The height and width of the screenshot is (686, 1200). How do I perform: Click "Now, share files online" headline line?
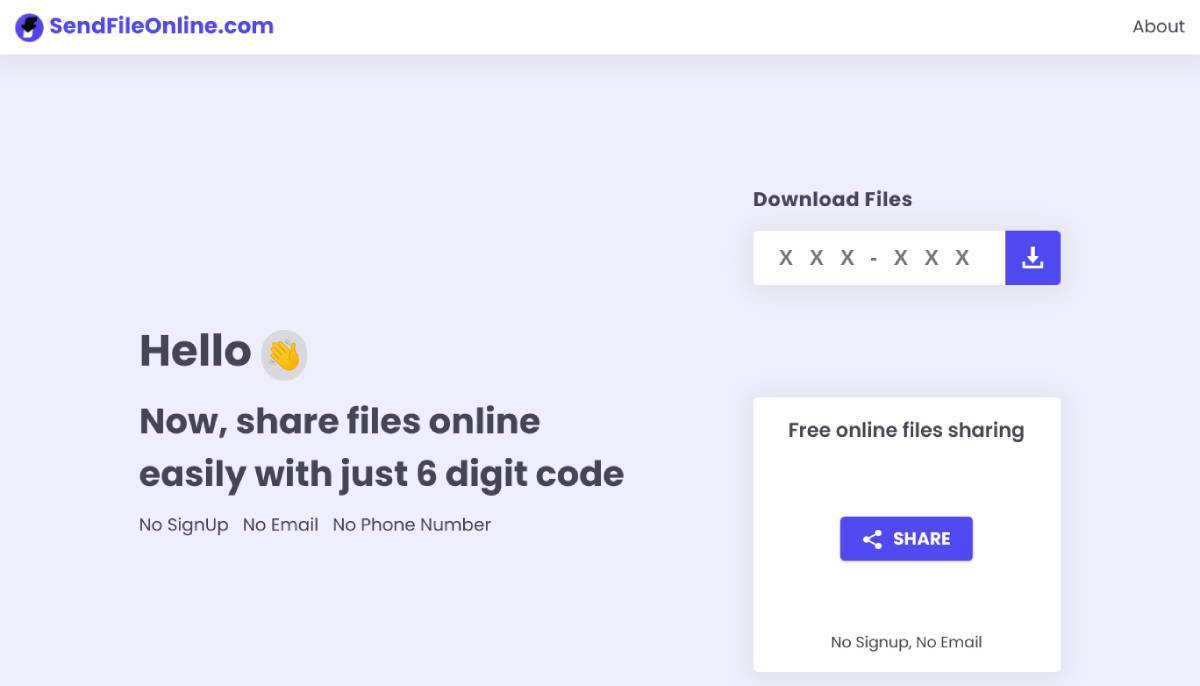point(339,421)
